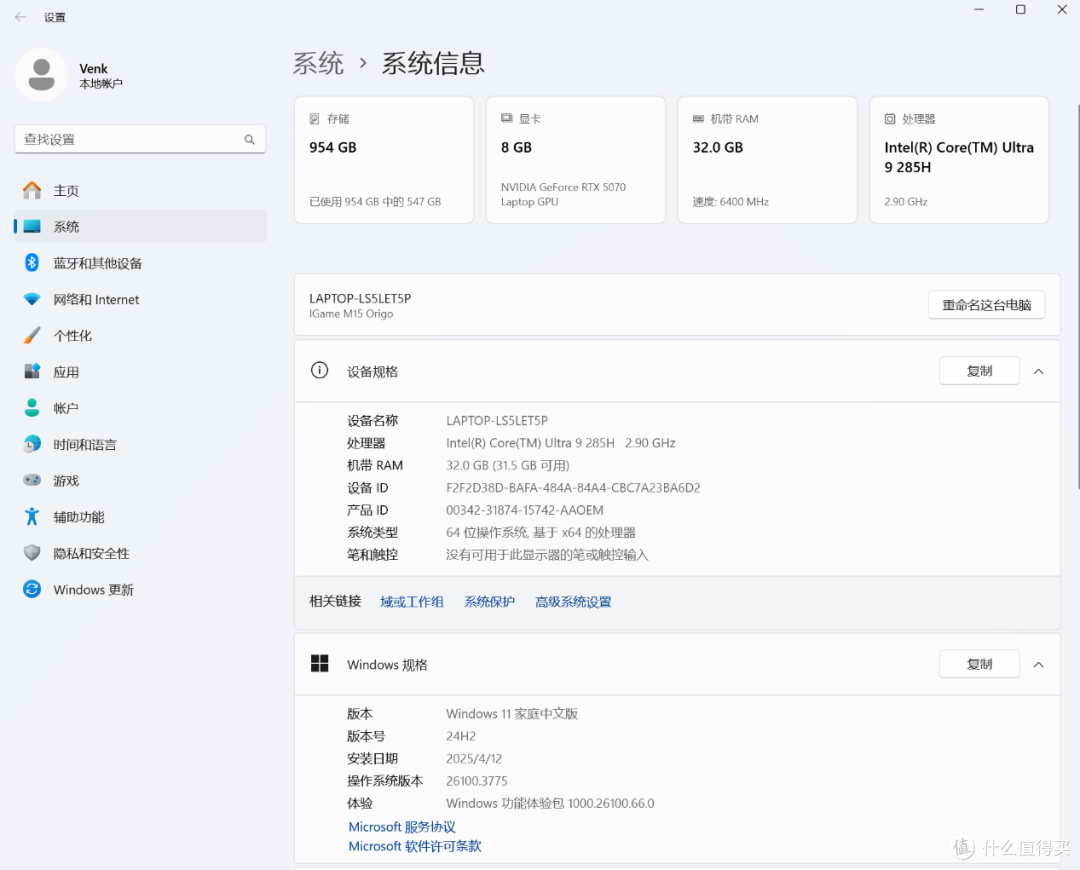Open Microsoft 服务协议 link
The width and height of the screenshot is (1080, 870).
pyautogui.click(x=402, y=827)
